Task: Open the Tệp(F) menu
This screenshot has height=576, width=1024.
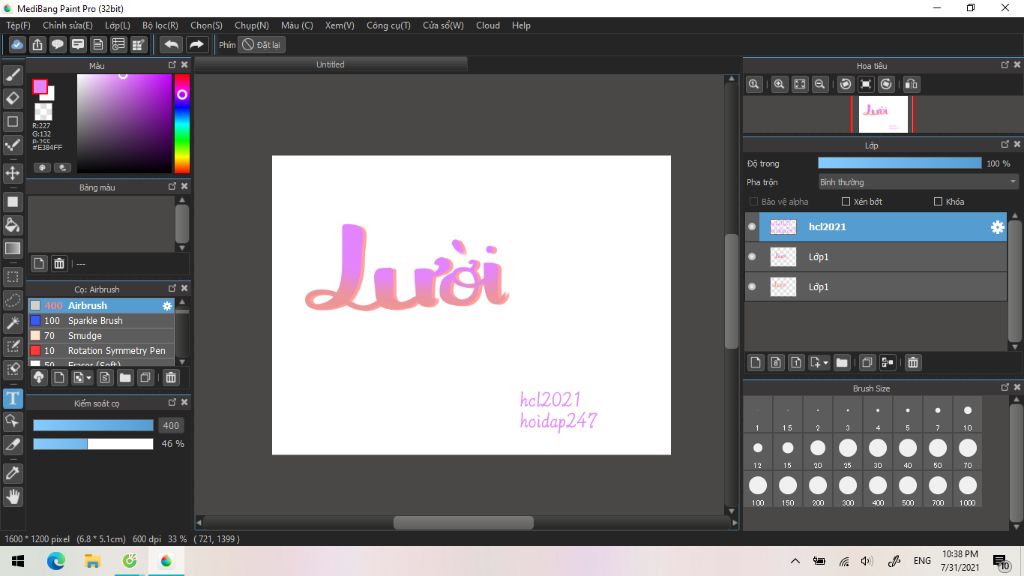Action: pos(18,25)
